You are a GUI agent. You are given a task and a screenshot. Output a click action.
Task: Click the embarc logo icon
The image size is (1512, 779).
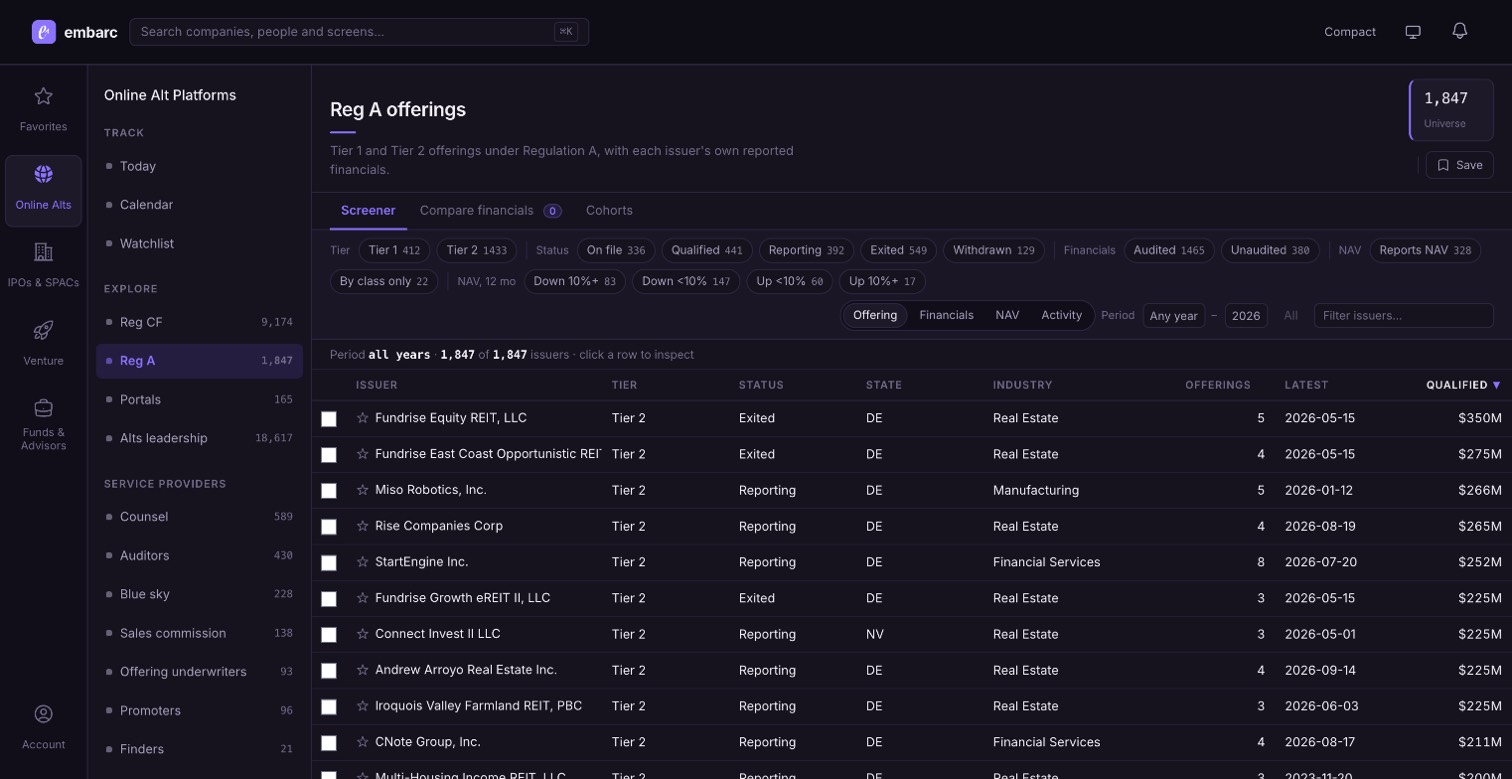44,32
